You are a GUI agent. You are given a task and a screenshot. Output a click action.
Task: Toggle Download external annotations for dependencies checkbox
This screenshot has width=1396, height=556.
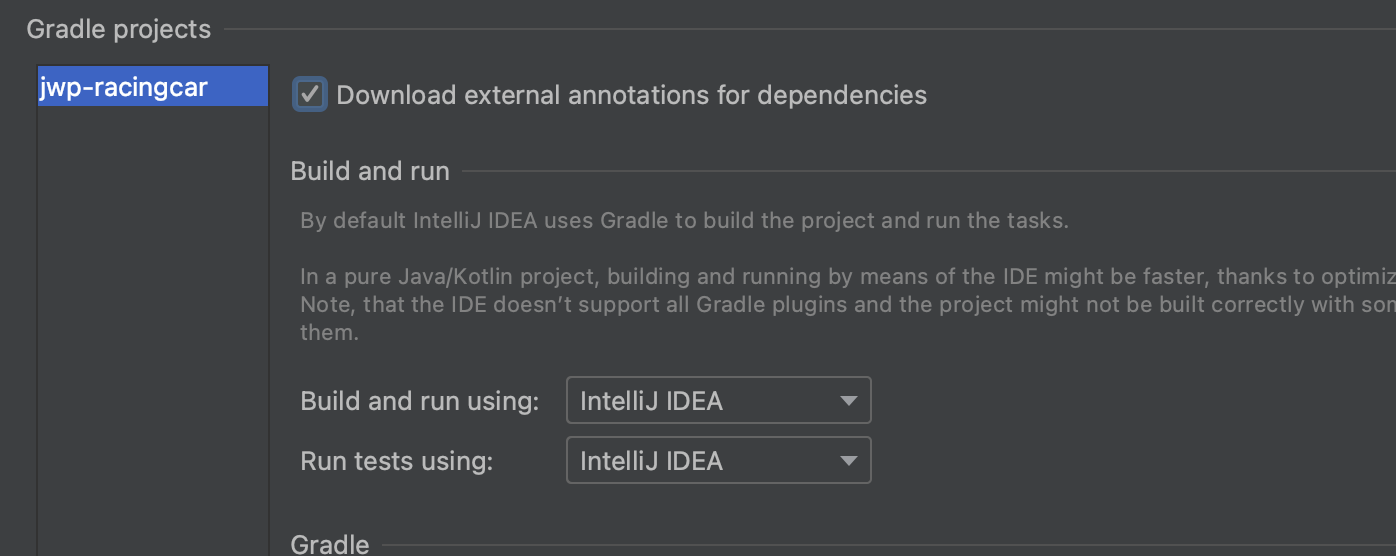(310, 95)
